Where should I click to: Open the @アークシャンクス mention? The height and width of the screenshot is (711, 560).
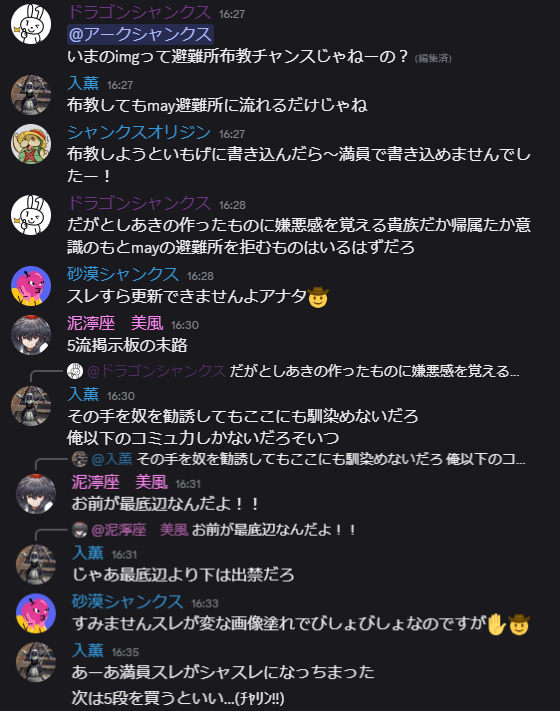coord(140,34)
